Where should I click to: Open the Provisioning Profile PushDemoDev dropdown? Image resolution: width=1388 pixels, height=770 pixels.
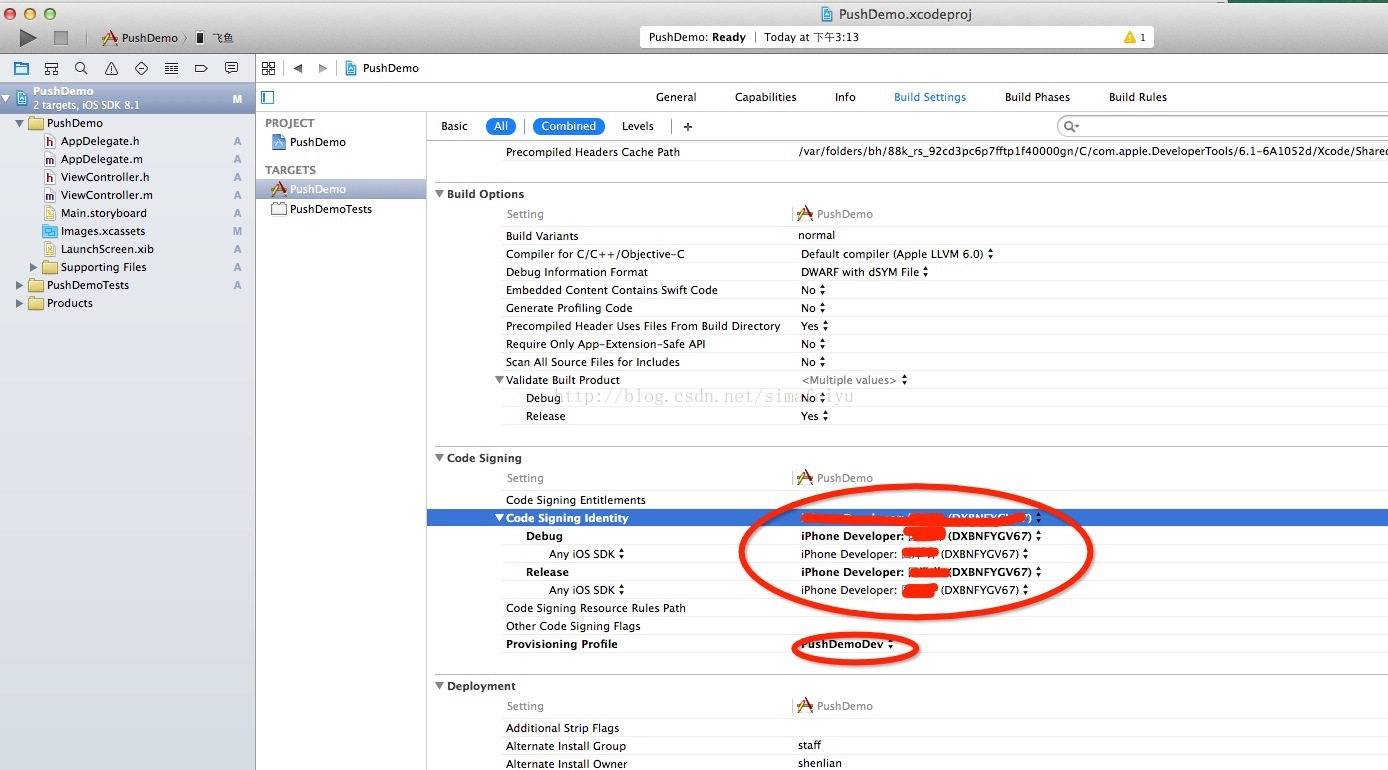(x=847, y=645)
